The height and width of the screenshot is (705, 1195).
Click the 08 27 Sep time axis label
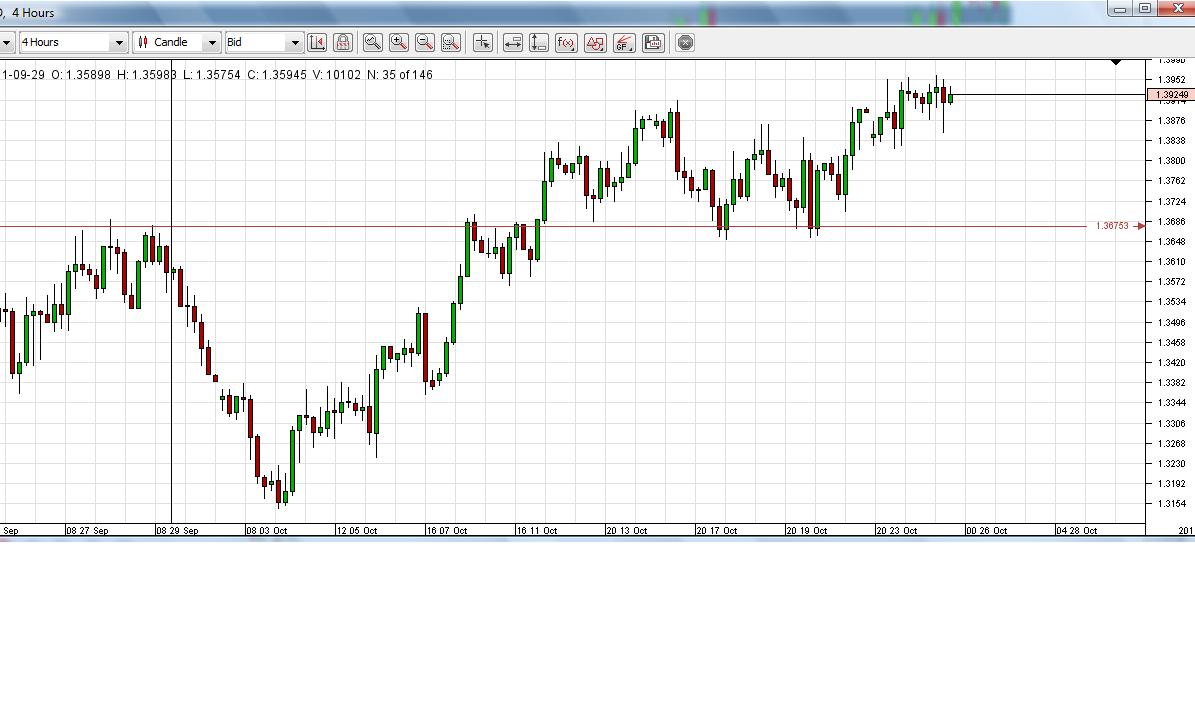click(x=88, y=530)
